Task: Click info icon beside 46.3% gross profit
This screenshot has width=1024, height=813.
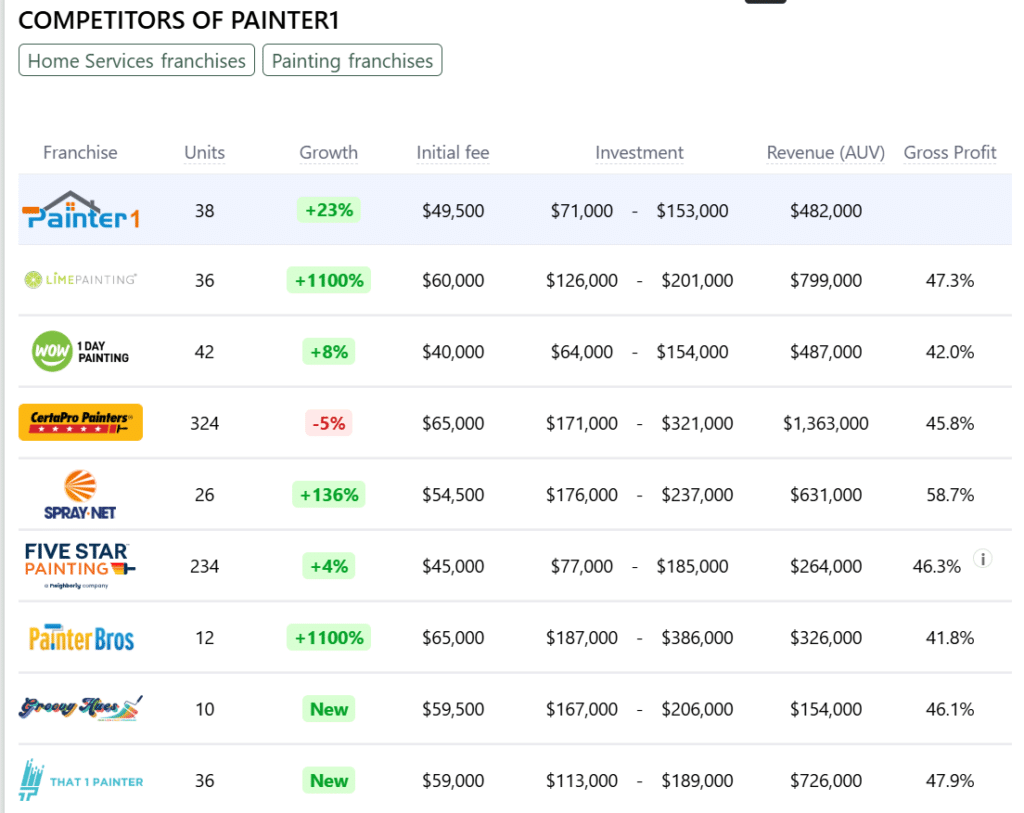Action: click(x=982, y=559)
